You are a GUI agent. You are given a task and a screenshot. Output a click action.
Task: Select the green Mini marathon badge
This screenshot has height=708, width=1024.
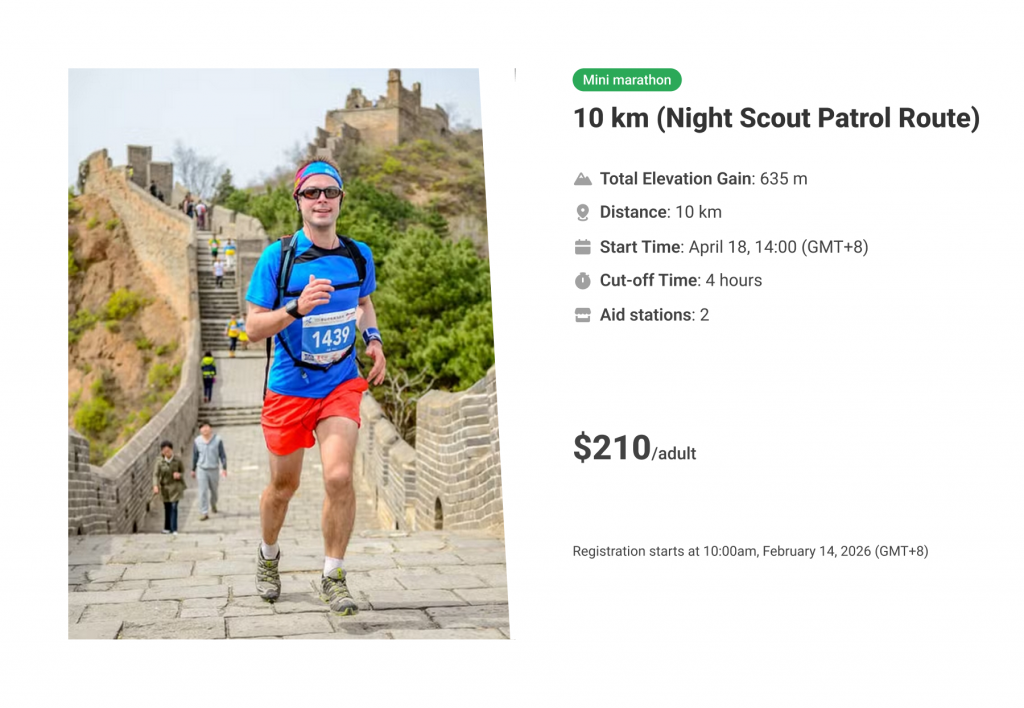coord(627,80)
